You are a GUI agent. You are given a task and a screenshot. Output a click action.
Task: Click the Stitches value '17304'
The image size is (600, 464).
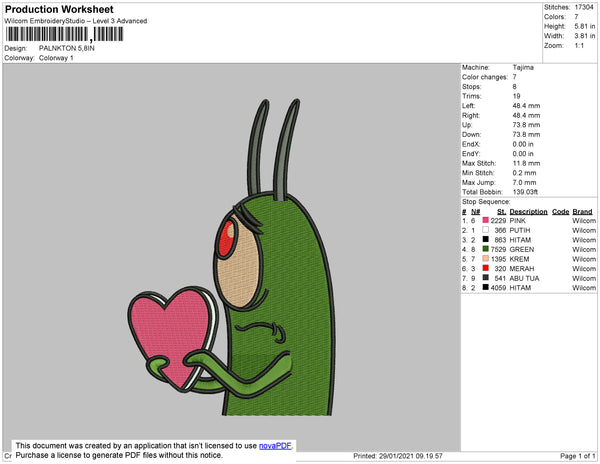click(584, 7)
